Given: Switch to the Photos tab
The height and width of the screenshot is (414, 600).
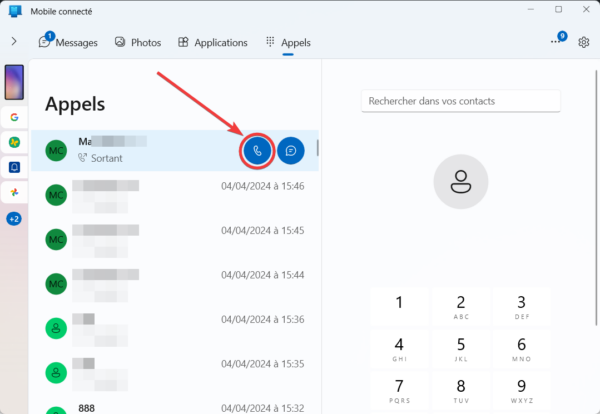Looking at the screenshot, I should pyautogui.click(x=138, y=42).
